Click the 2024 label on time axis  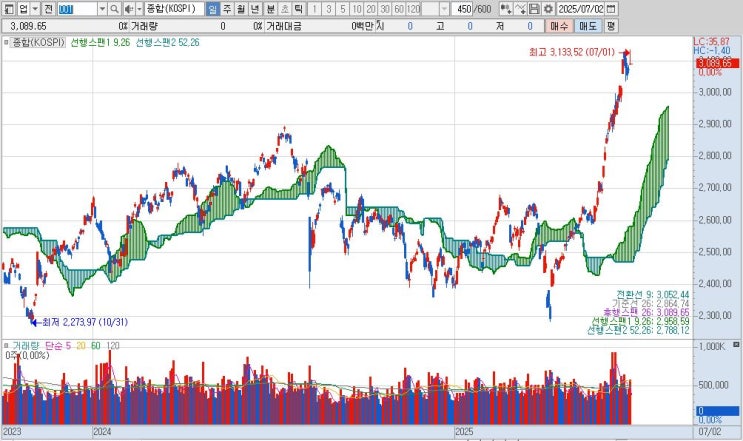pos(102,432)
